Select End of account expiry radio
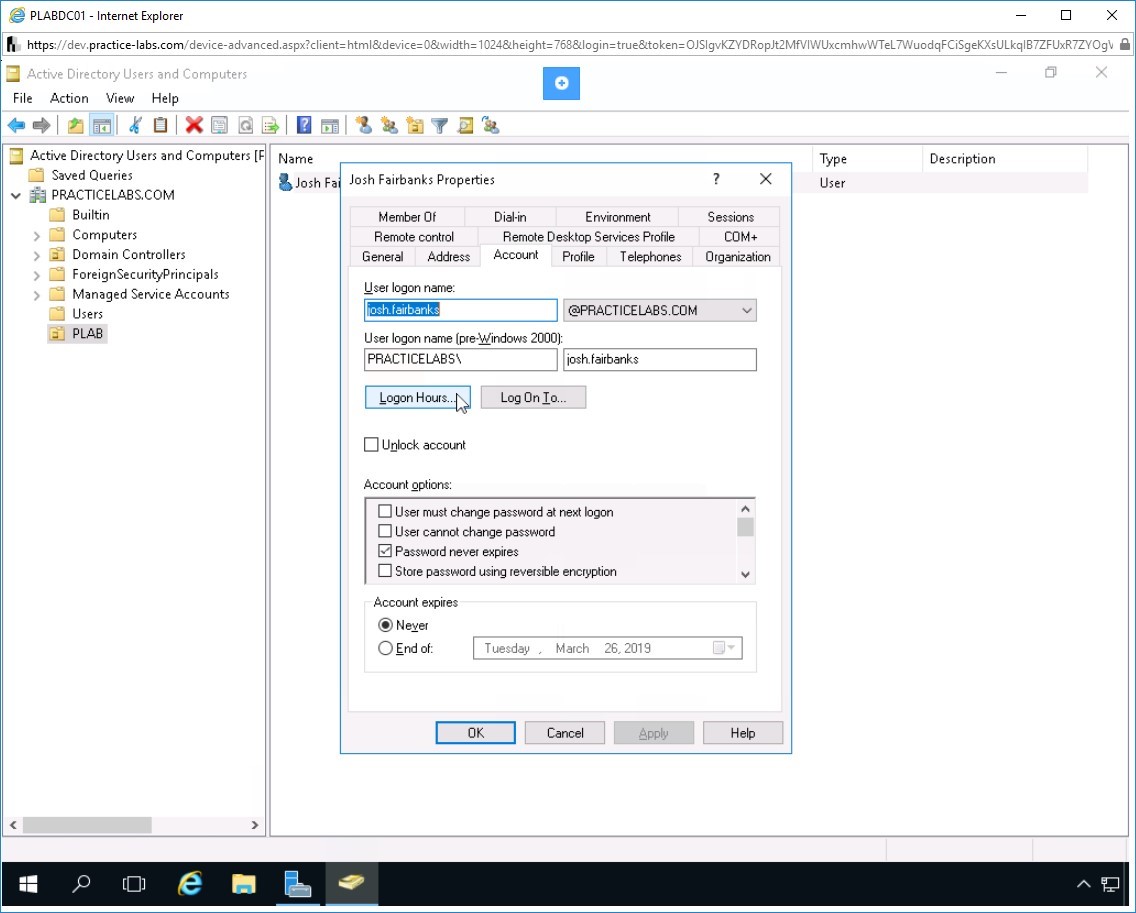This screenshot has width=1136, height=913. [385, 649]
